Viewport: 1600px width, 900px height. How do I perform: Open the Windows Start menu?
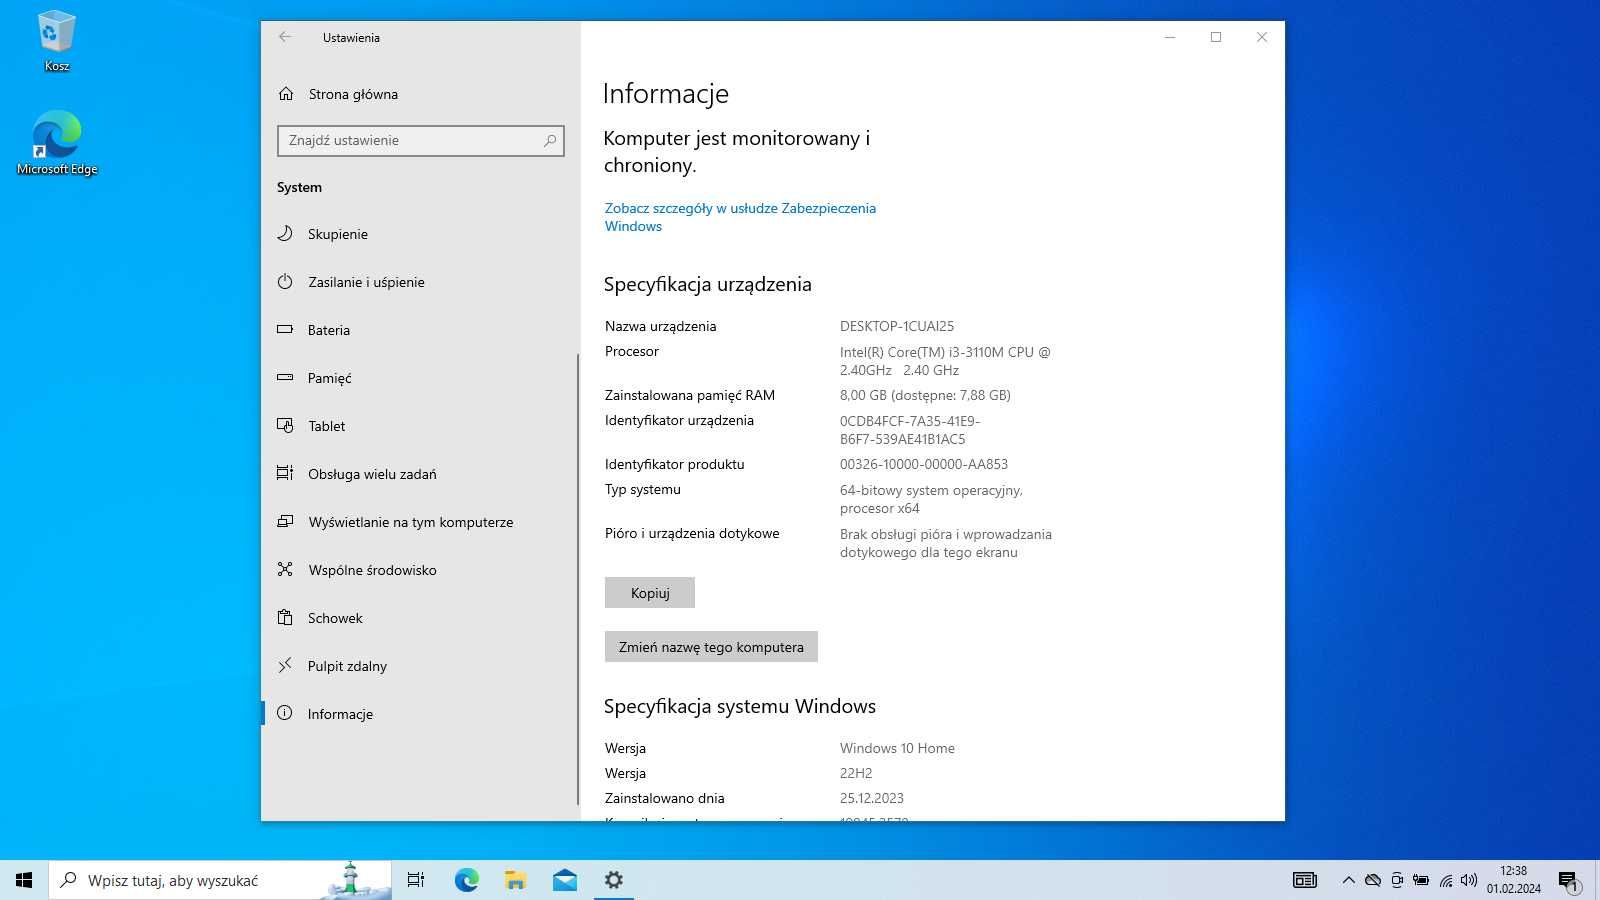(24, 880)
